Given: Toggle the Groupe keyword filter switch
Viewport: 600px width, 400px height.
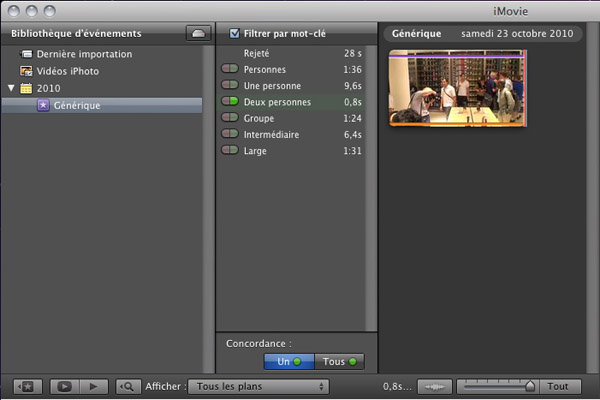Looking at the screenshot, I should point(230,117).
